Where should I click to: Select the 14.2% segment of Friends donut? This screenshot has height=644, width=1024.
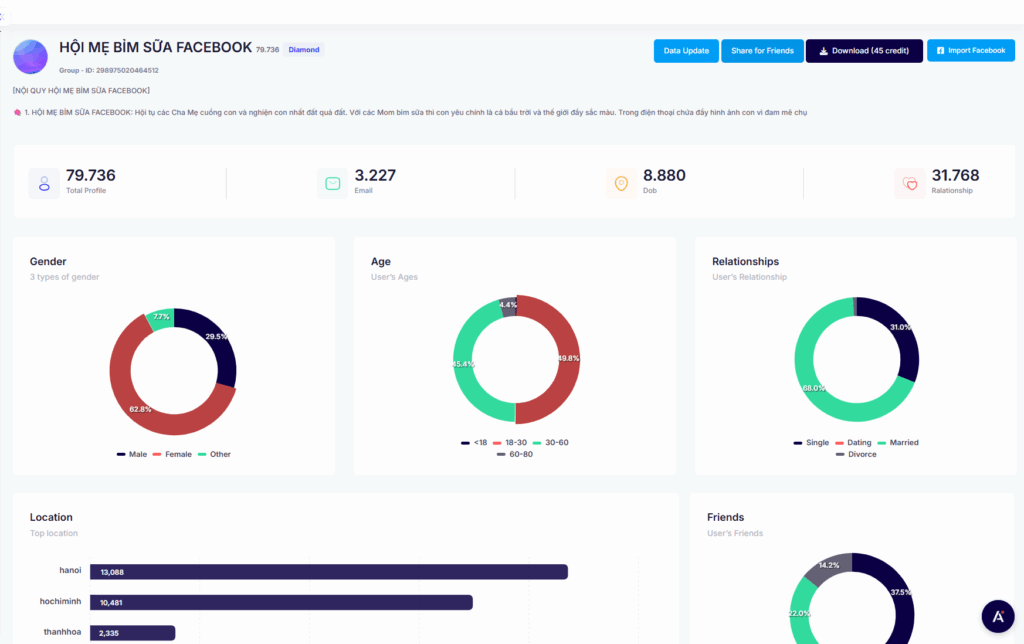tap(828, 567)
